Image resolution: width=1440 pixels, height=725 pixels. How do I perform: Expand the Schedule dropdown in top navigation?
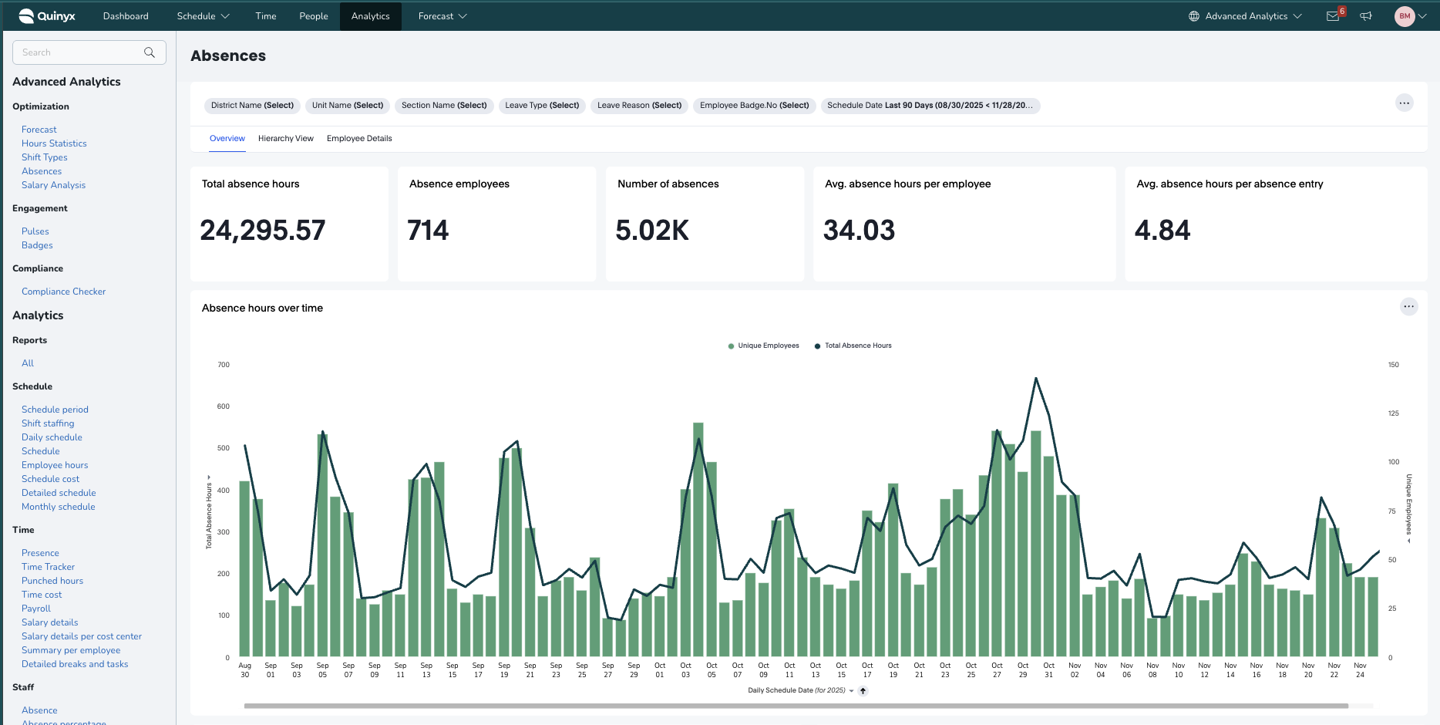point(203,16)
